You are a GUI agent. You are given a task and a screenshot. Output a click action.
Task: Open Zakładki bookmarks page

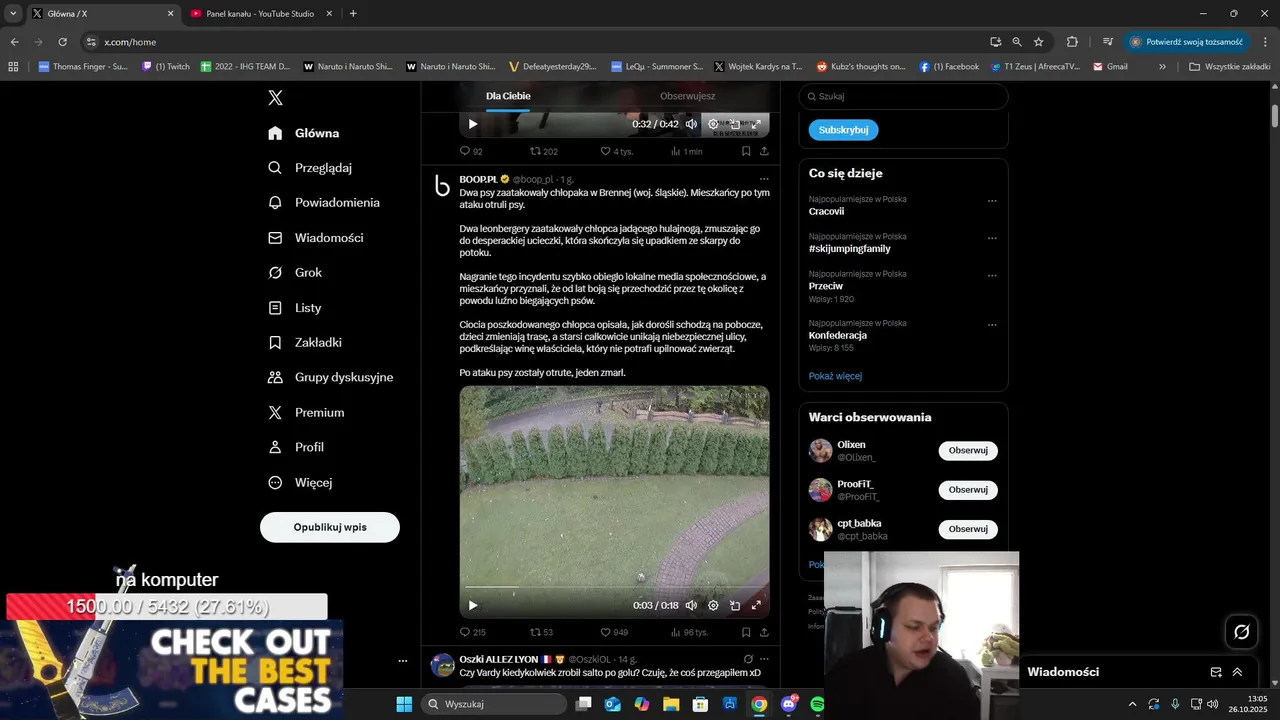(x=305, y=343)
